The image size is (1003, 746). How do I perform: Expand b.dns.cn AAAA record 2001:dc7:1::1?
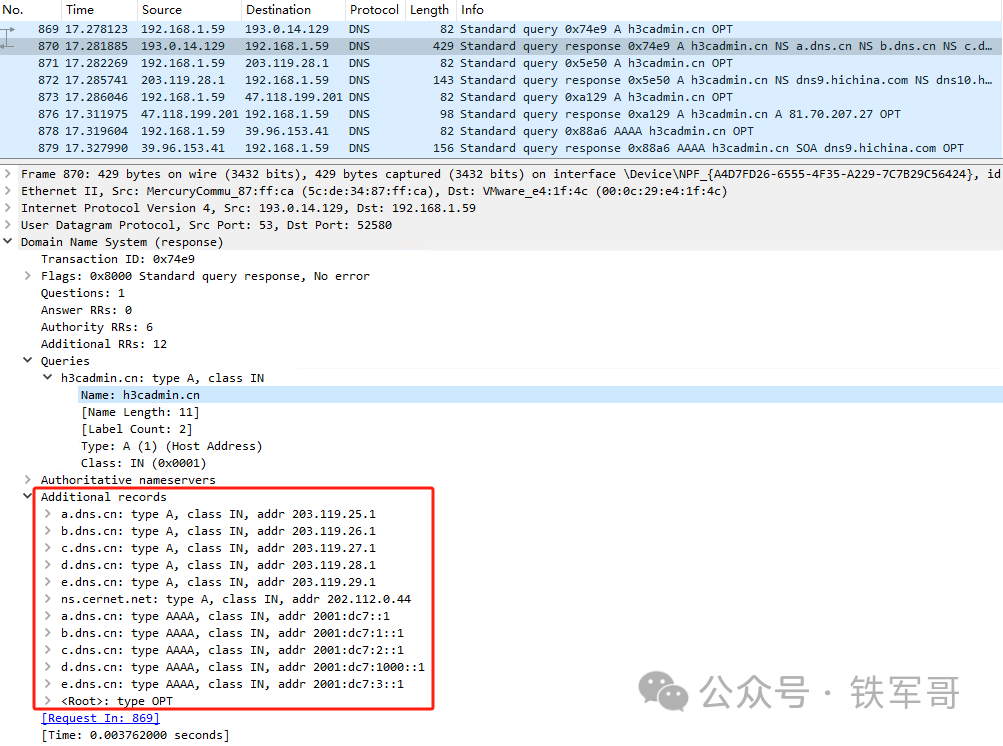tap(47, 632)
